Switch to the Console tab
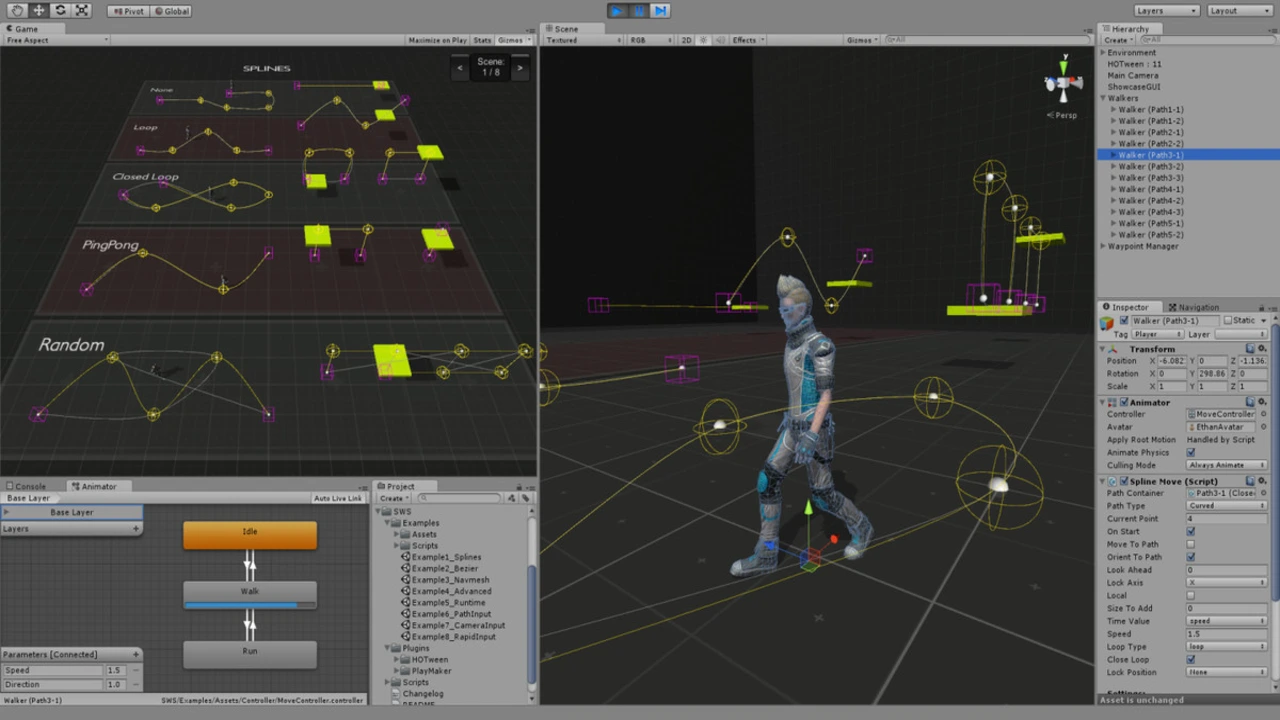Image resolution: width=1280 pixels, height=720 pixels. (x=30, y=487)
